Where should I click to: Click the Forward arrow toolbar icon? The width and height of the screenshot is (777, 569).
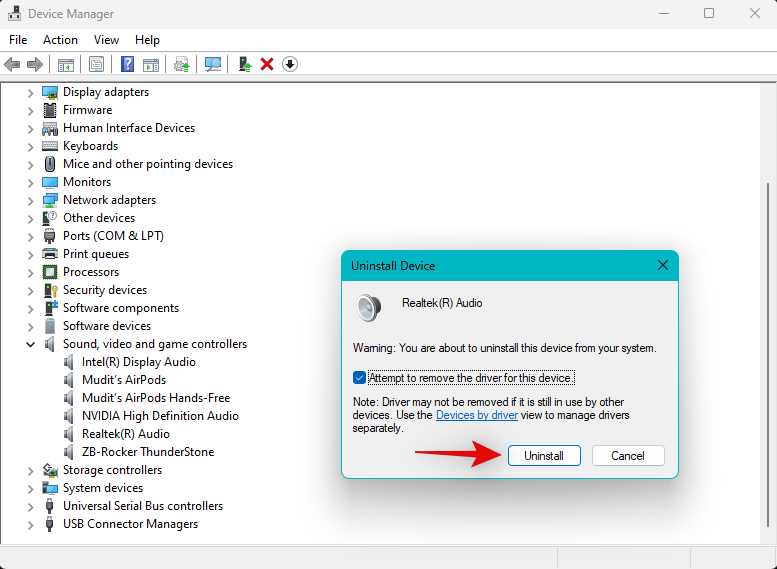tap(35, 64)
